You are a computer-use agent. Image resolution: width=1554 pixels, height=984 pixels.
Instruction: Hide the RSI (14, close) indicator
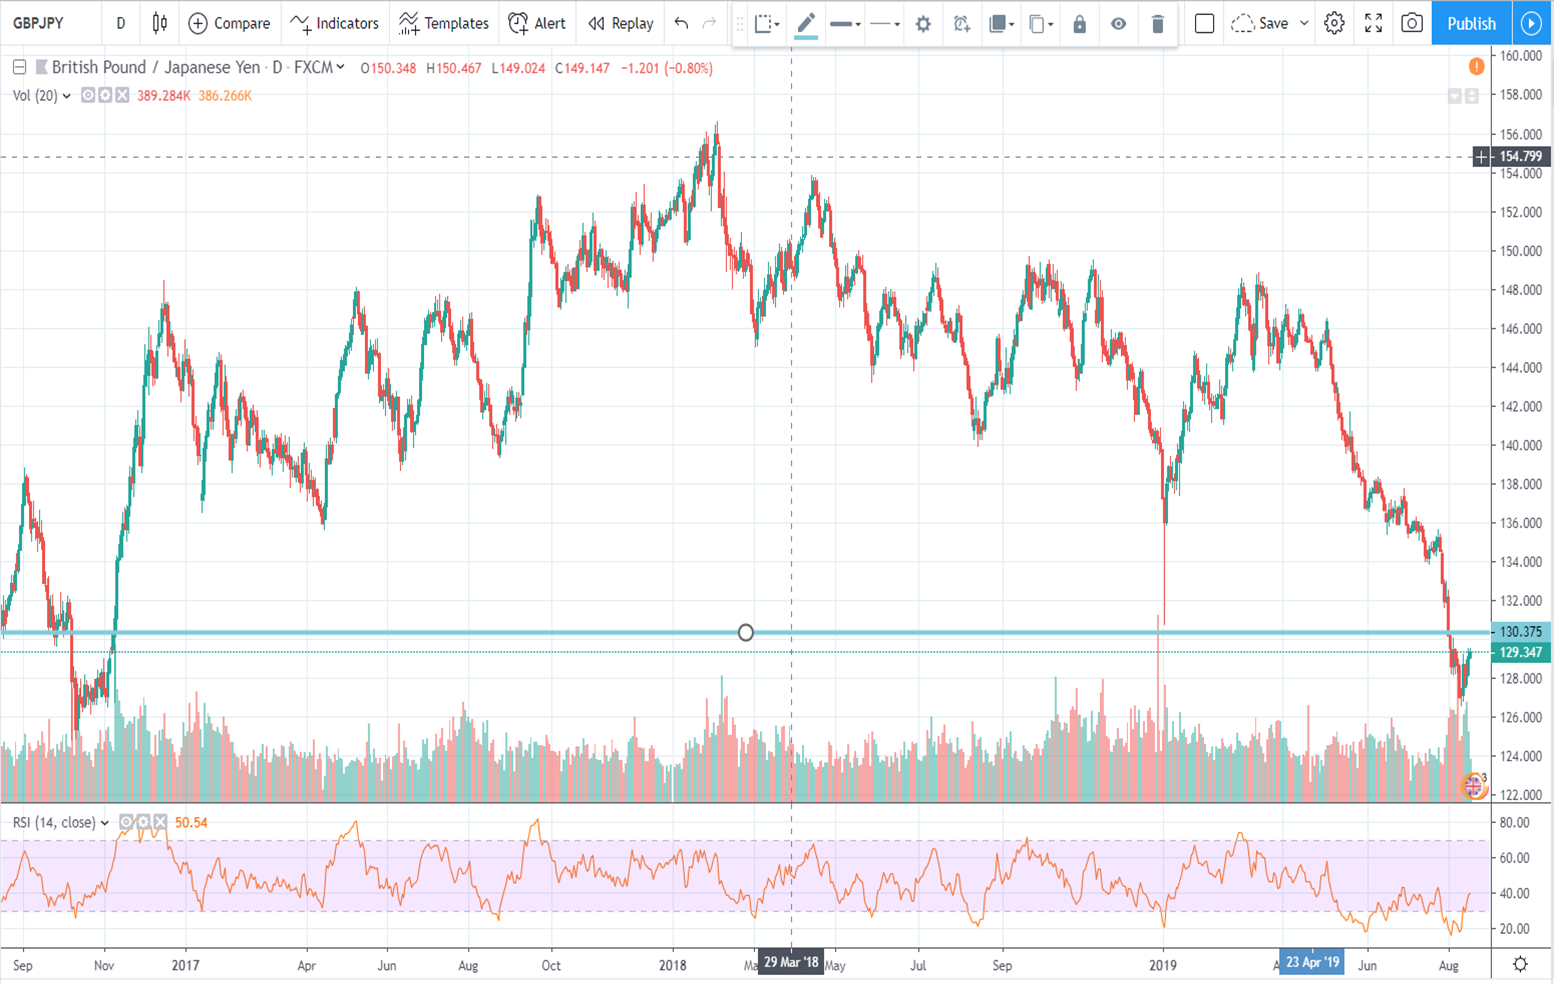[127, 822]
